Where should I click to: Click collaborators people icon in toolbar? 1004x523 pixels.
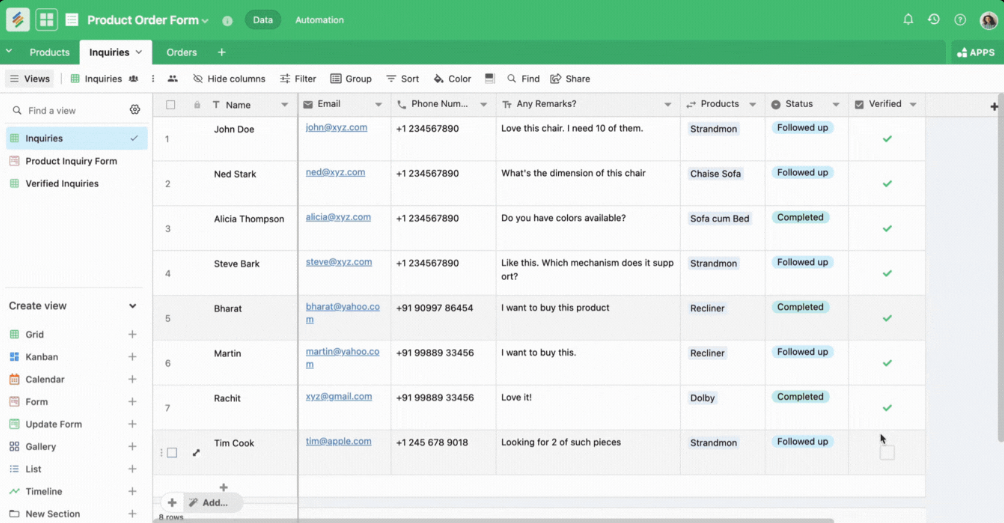172,79
